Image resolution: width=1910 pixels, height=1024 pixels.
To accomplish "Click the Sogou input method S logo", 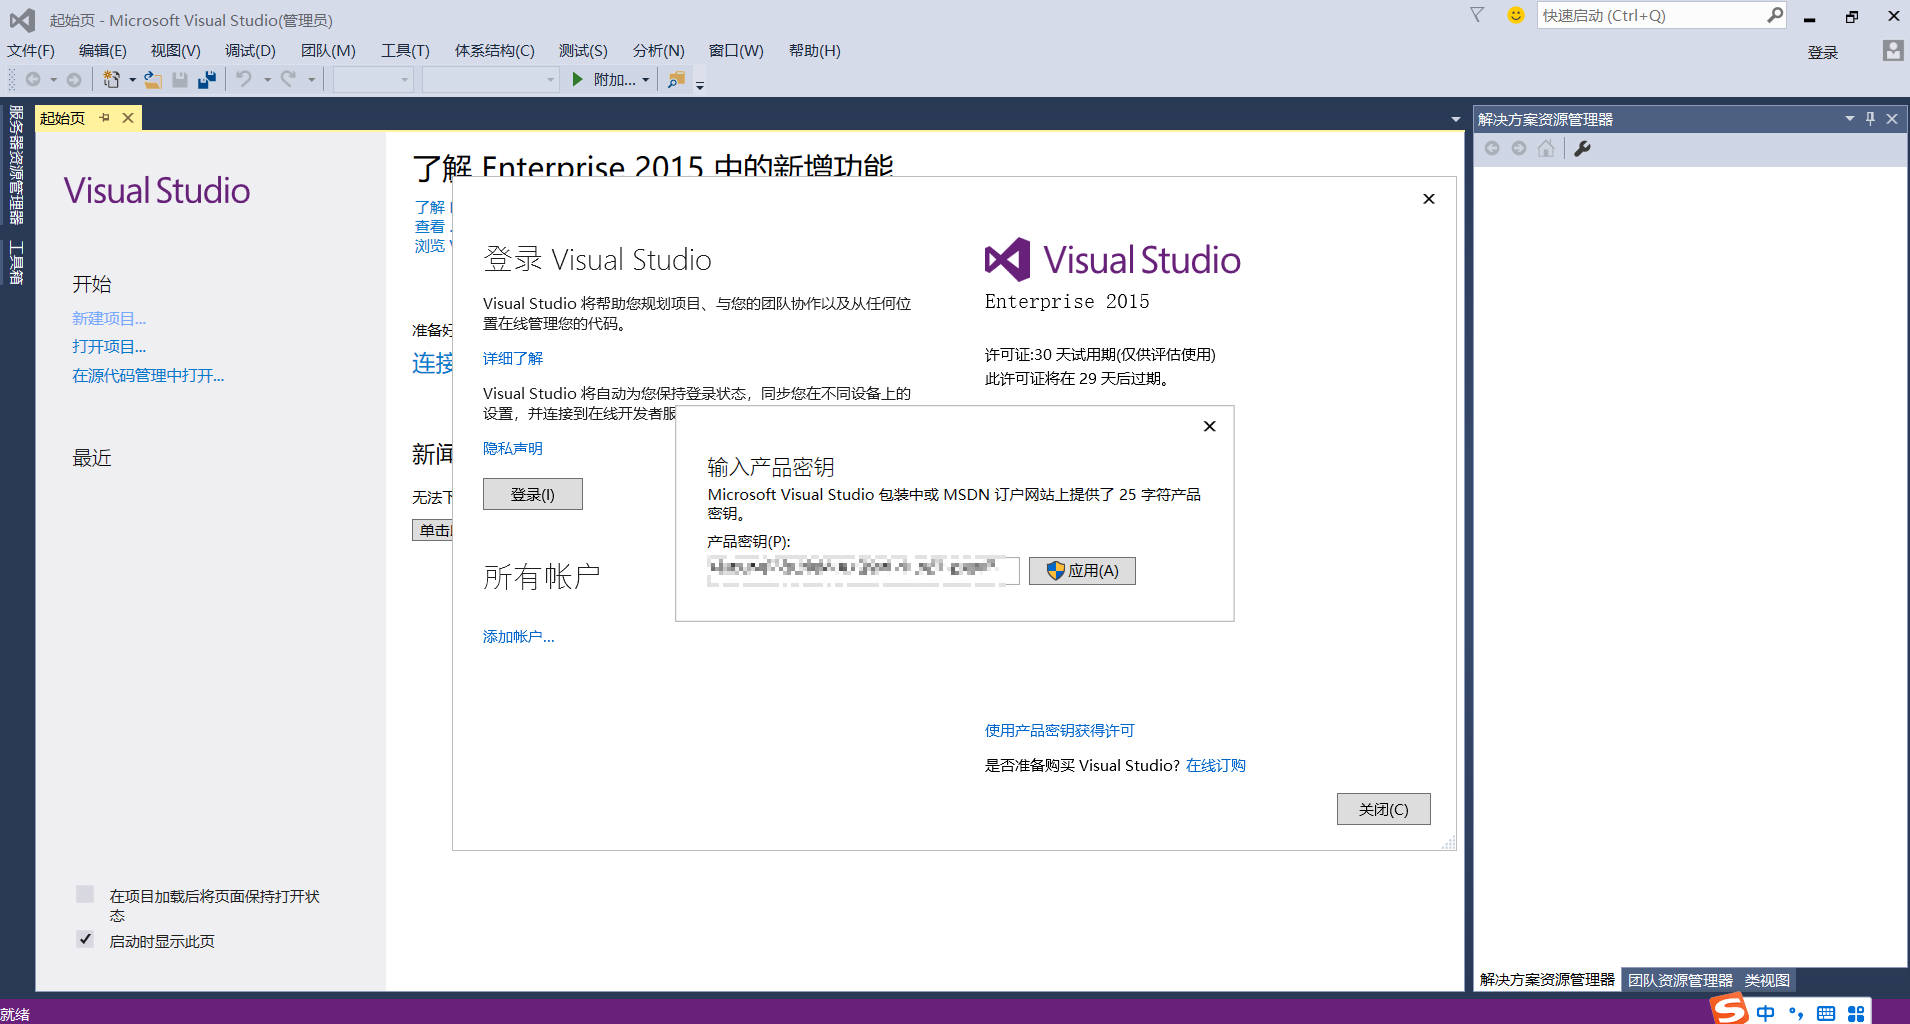I will [1729, 1010].
